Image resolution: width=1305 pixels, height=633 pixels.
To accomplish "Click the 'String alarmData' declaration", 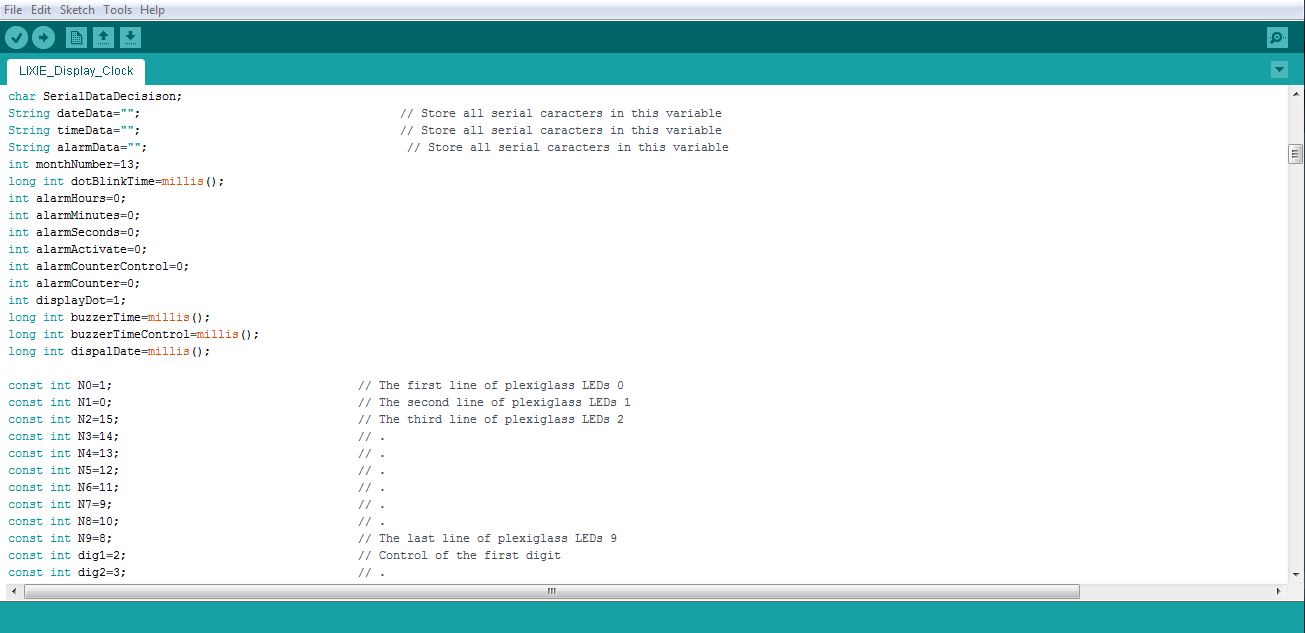I will tap(77, 148).
